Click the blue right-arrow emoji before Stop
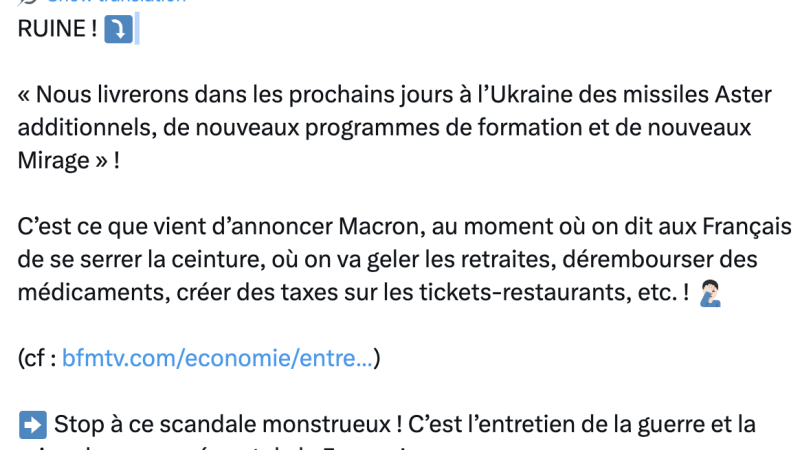800x450 pixels. tap(33, 424)
